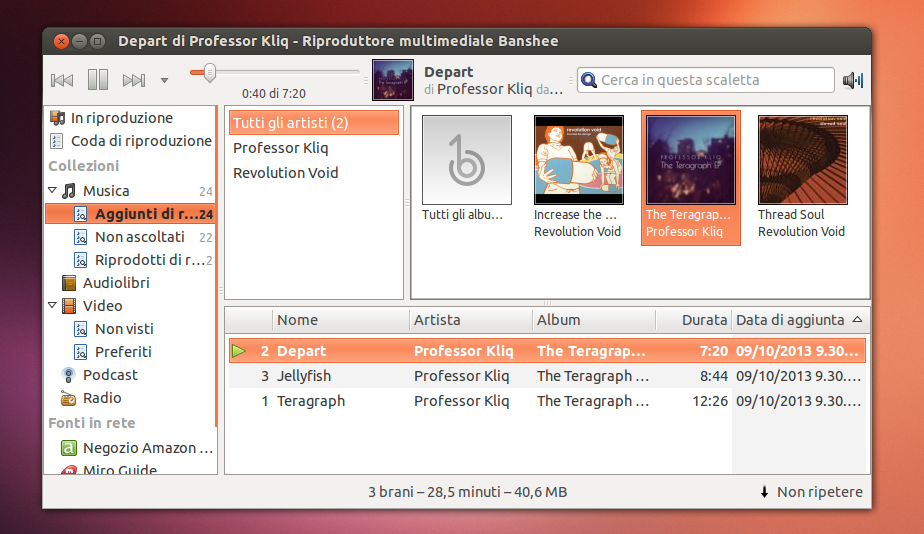Screen dimensions: 924x534
Task: Collapse the Musica tree arrow
Action: (52, 190)
